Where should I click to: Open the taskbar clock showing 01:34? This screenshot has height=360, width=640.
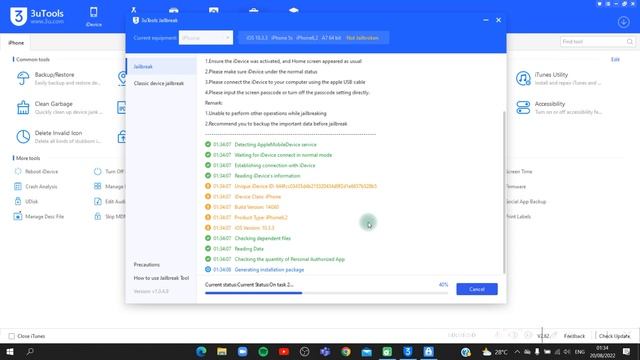tap(602, 352)
